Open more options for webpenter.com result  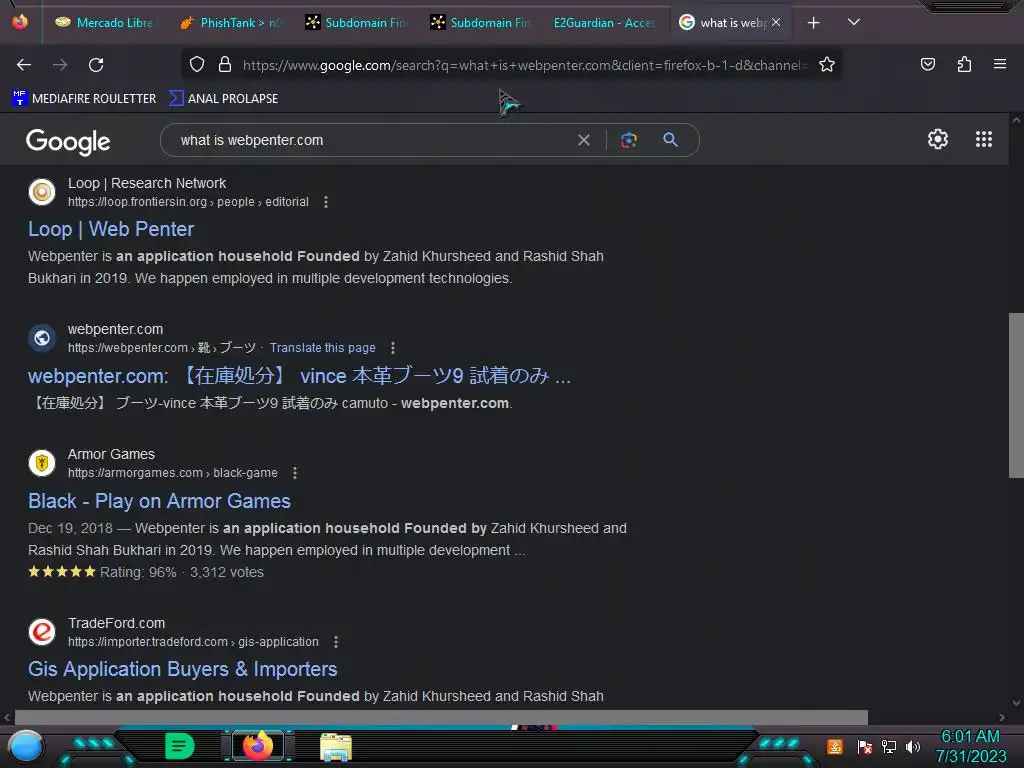[x=392, y=348]
